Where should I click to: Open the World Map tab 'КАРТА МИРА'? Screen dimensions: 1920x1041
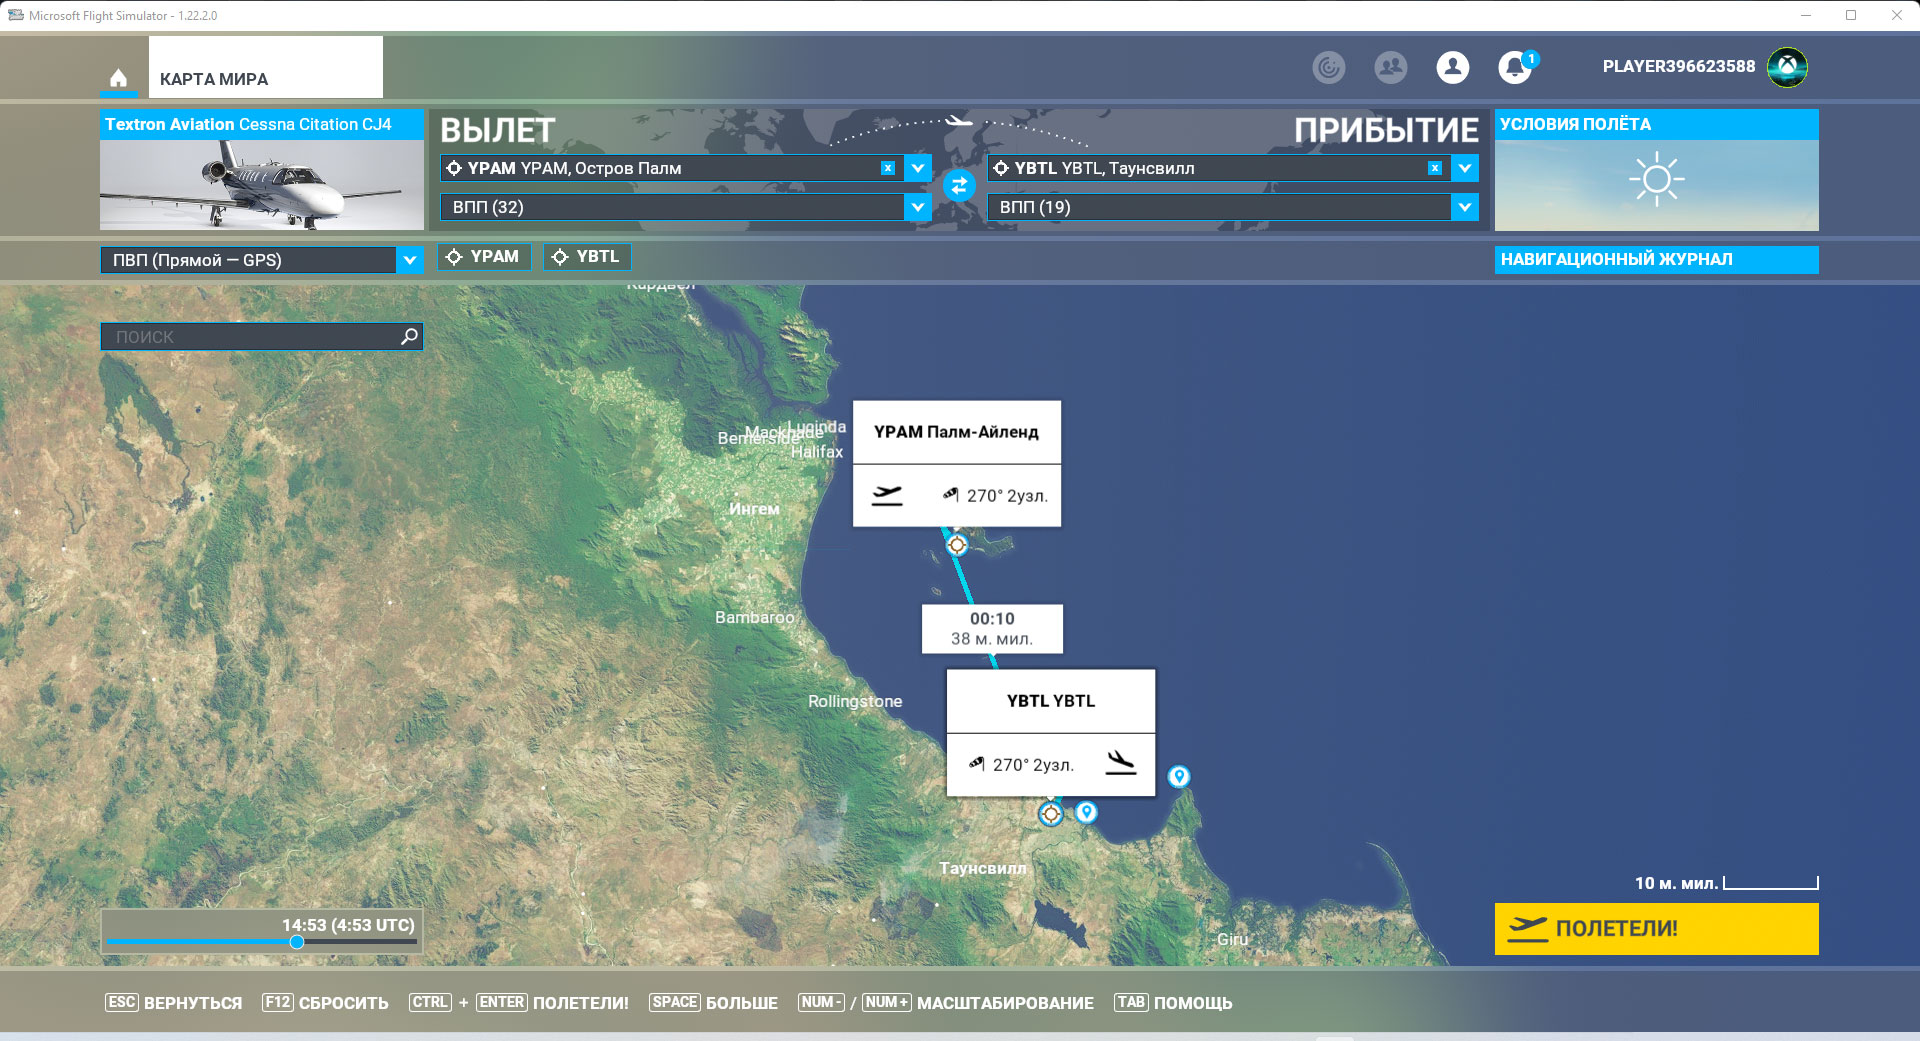(265, 67)
